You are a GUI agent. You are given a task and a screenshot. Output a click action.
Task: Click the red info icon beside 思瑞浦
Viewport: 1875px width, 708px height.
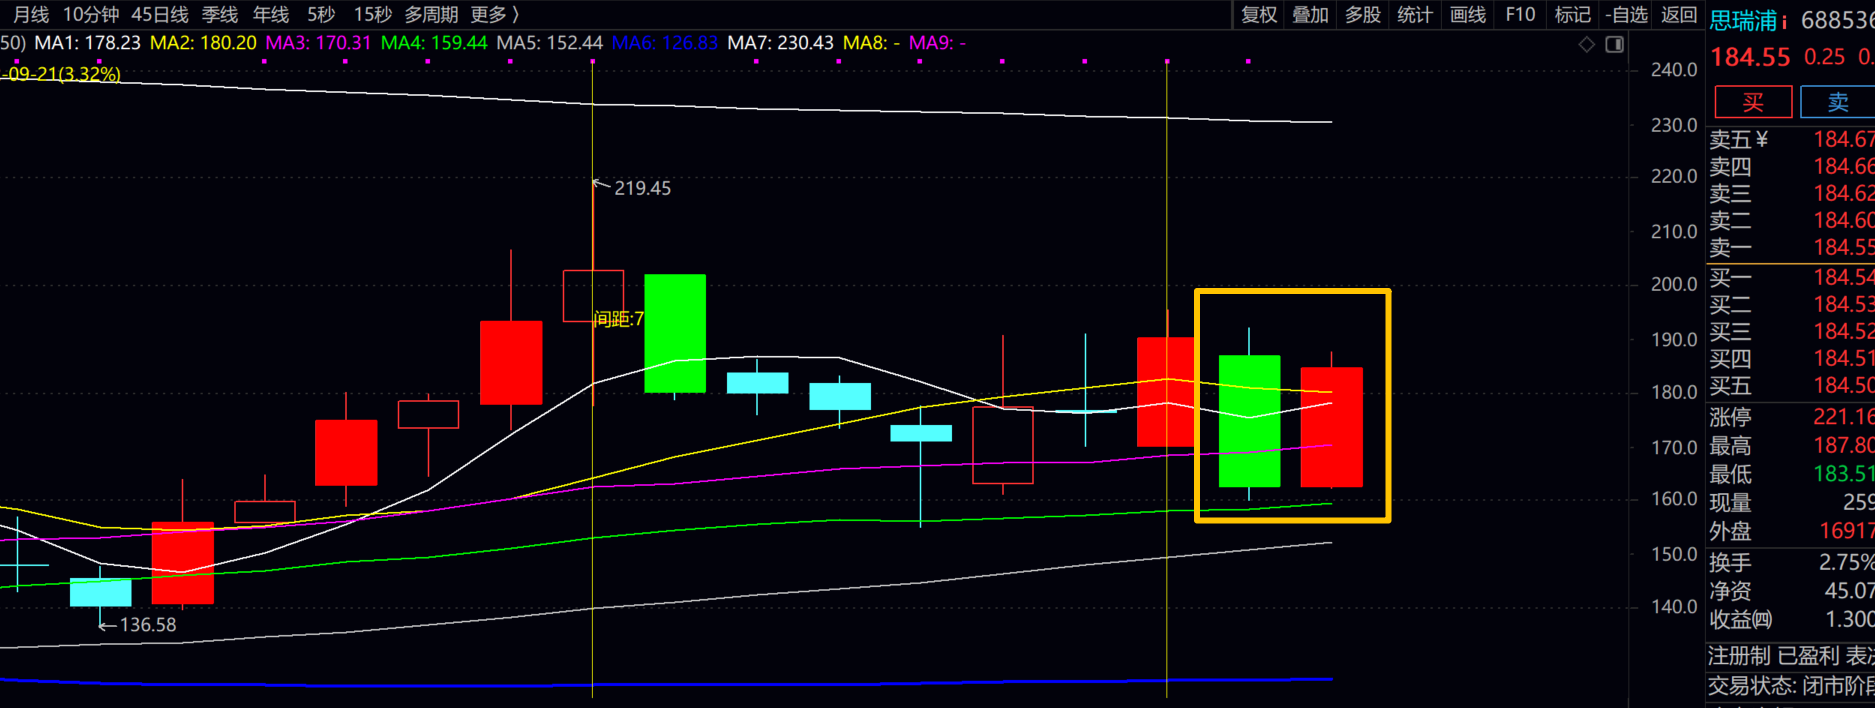(x=1784, y=21)
